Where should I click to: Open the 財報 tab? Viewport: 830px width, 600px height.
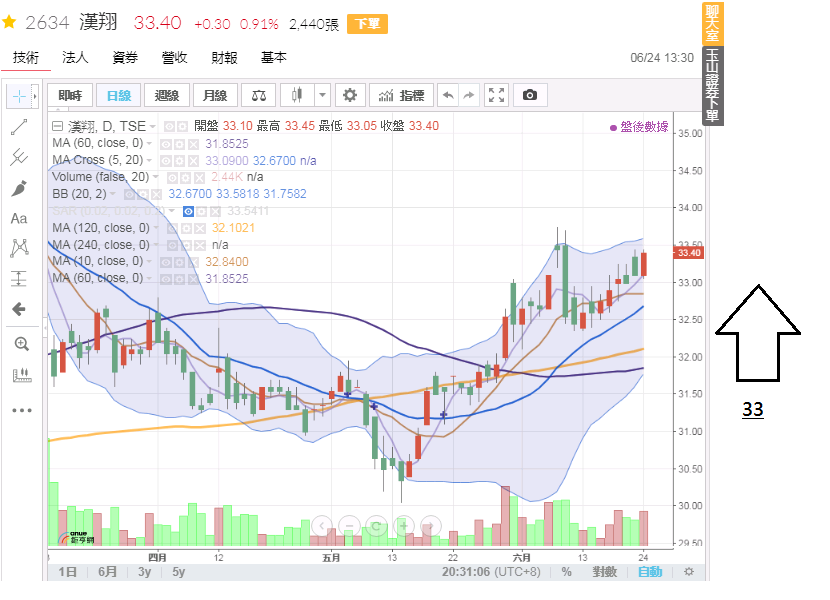point(225,58)
